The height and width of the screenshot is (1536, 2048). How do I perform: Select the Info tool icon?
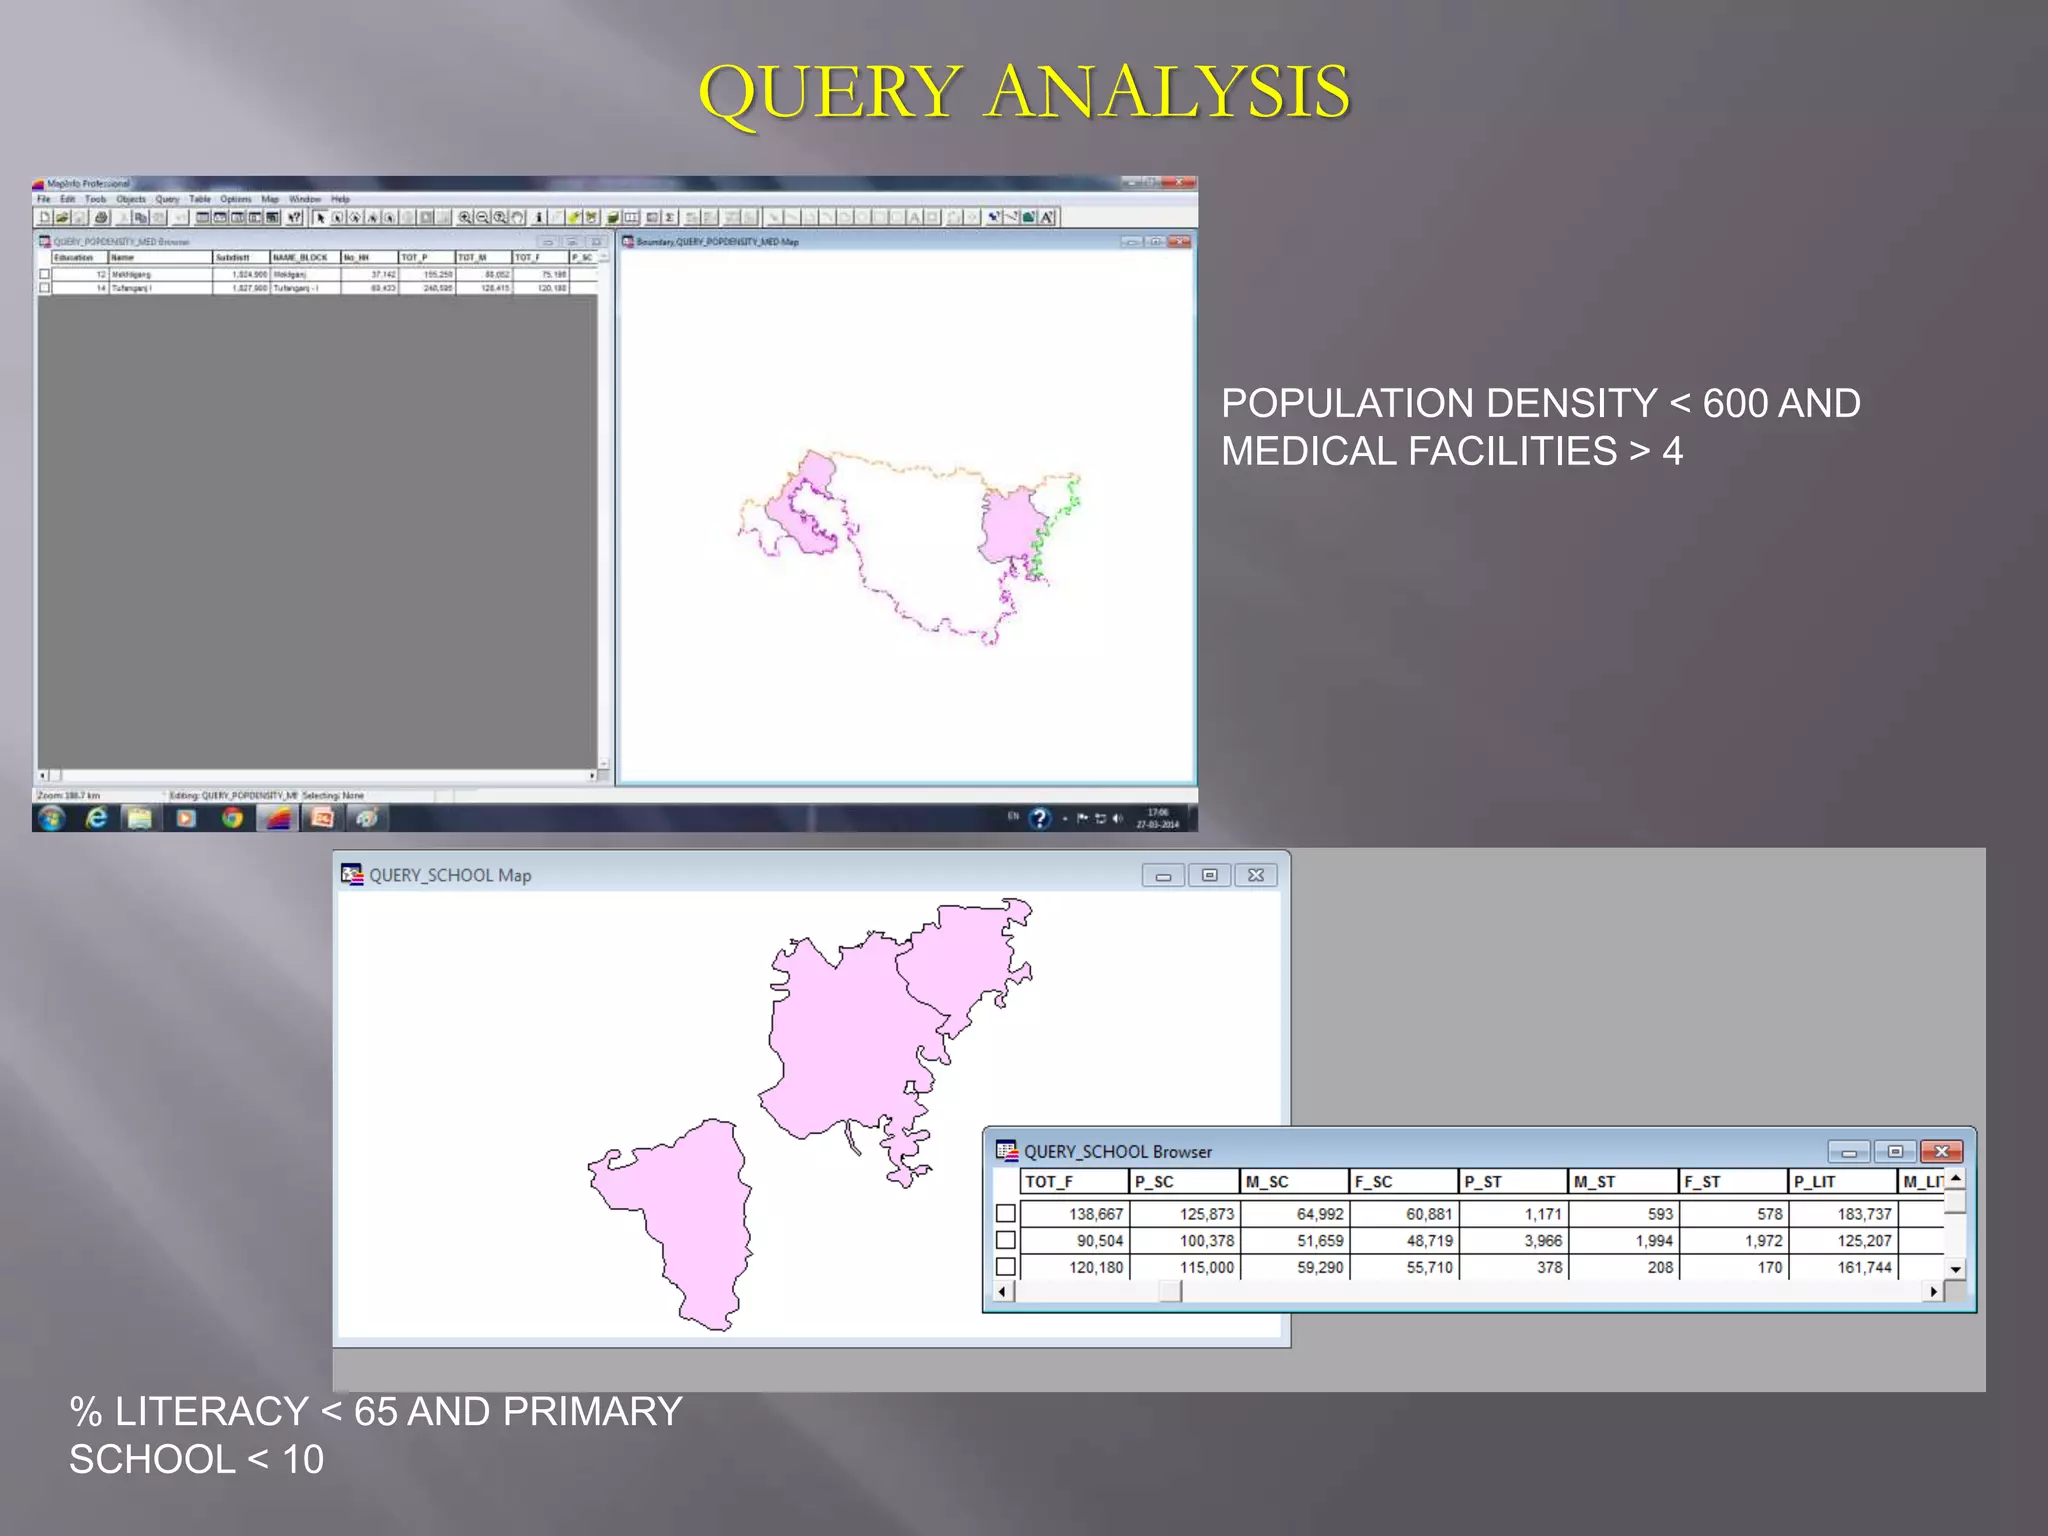point(539,217)
